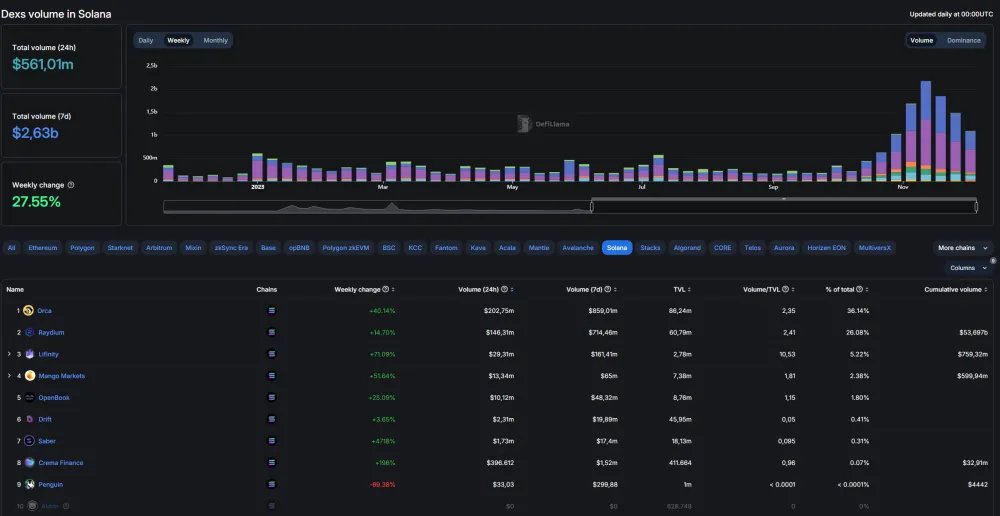Click the Crema Finance logo icon
The height and width of the screenshot is (516, 1000).
29,462
